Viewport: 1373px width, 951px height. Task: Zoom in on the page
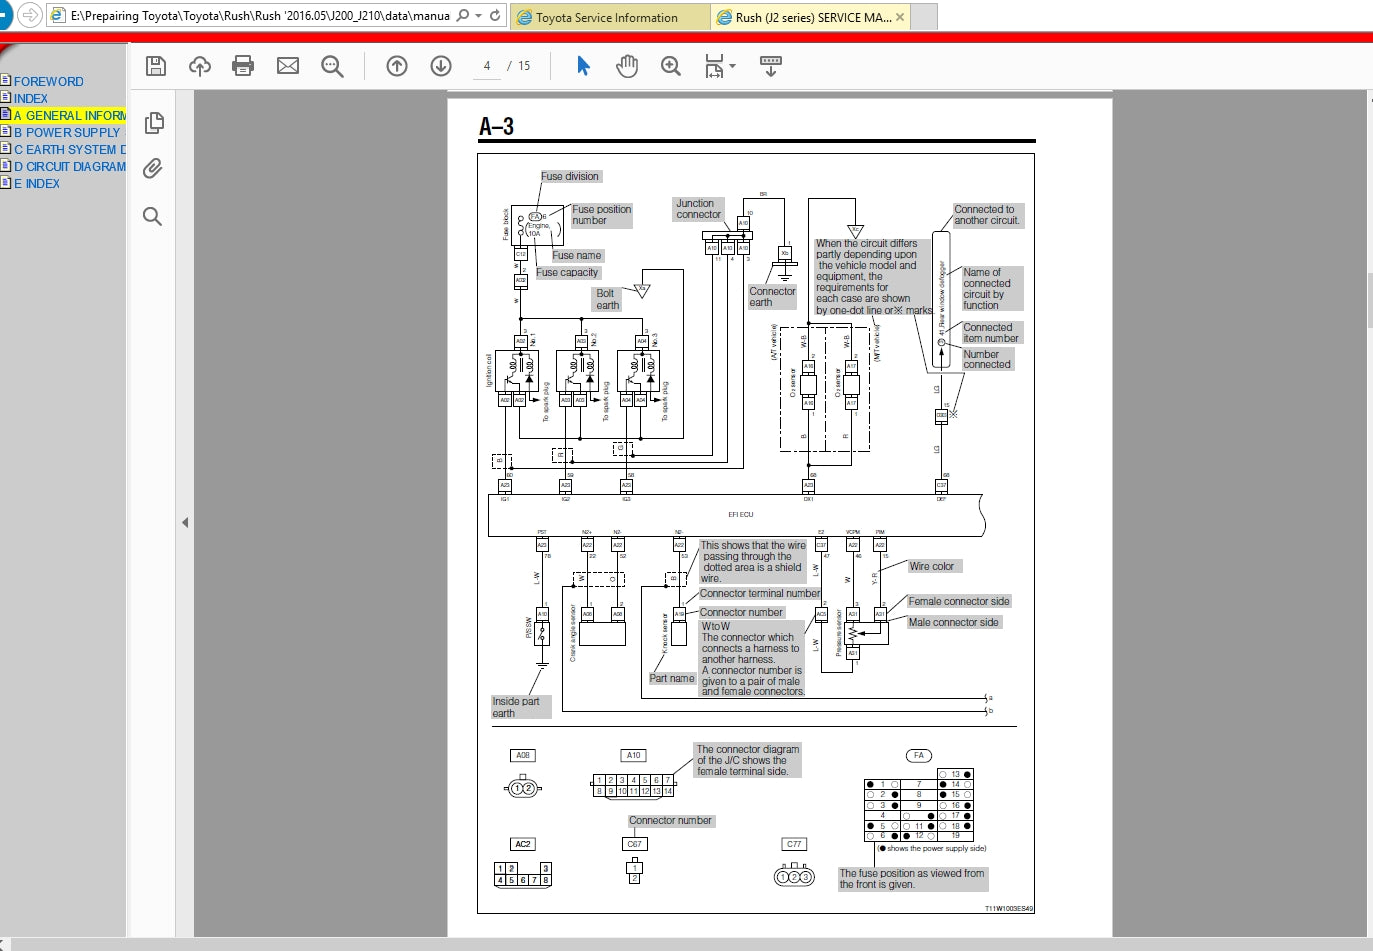670,66
